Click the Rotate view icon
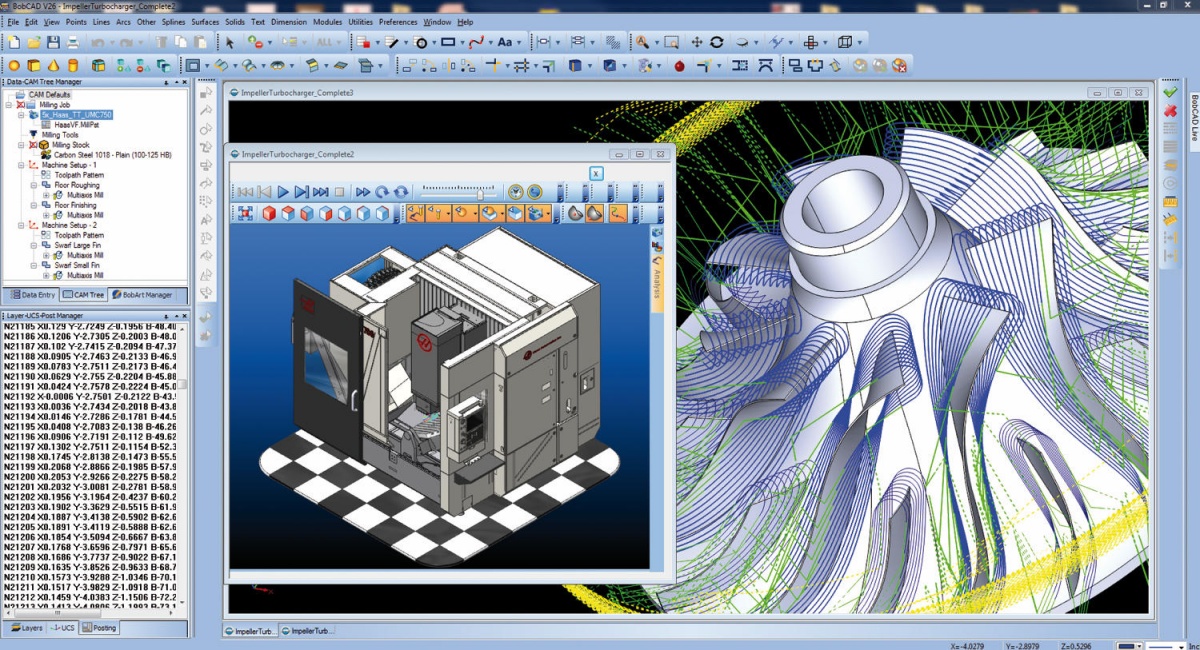1200x650 pixels. click(x=717, y=42)
